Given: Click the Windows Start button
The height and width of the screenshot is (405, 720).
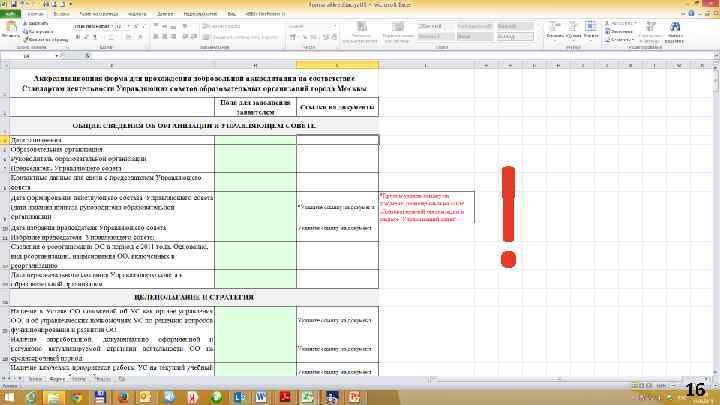Looking at the screenshot, I should pyautogui.click(x=8, y=397).
